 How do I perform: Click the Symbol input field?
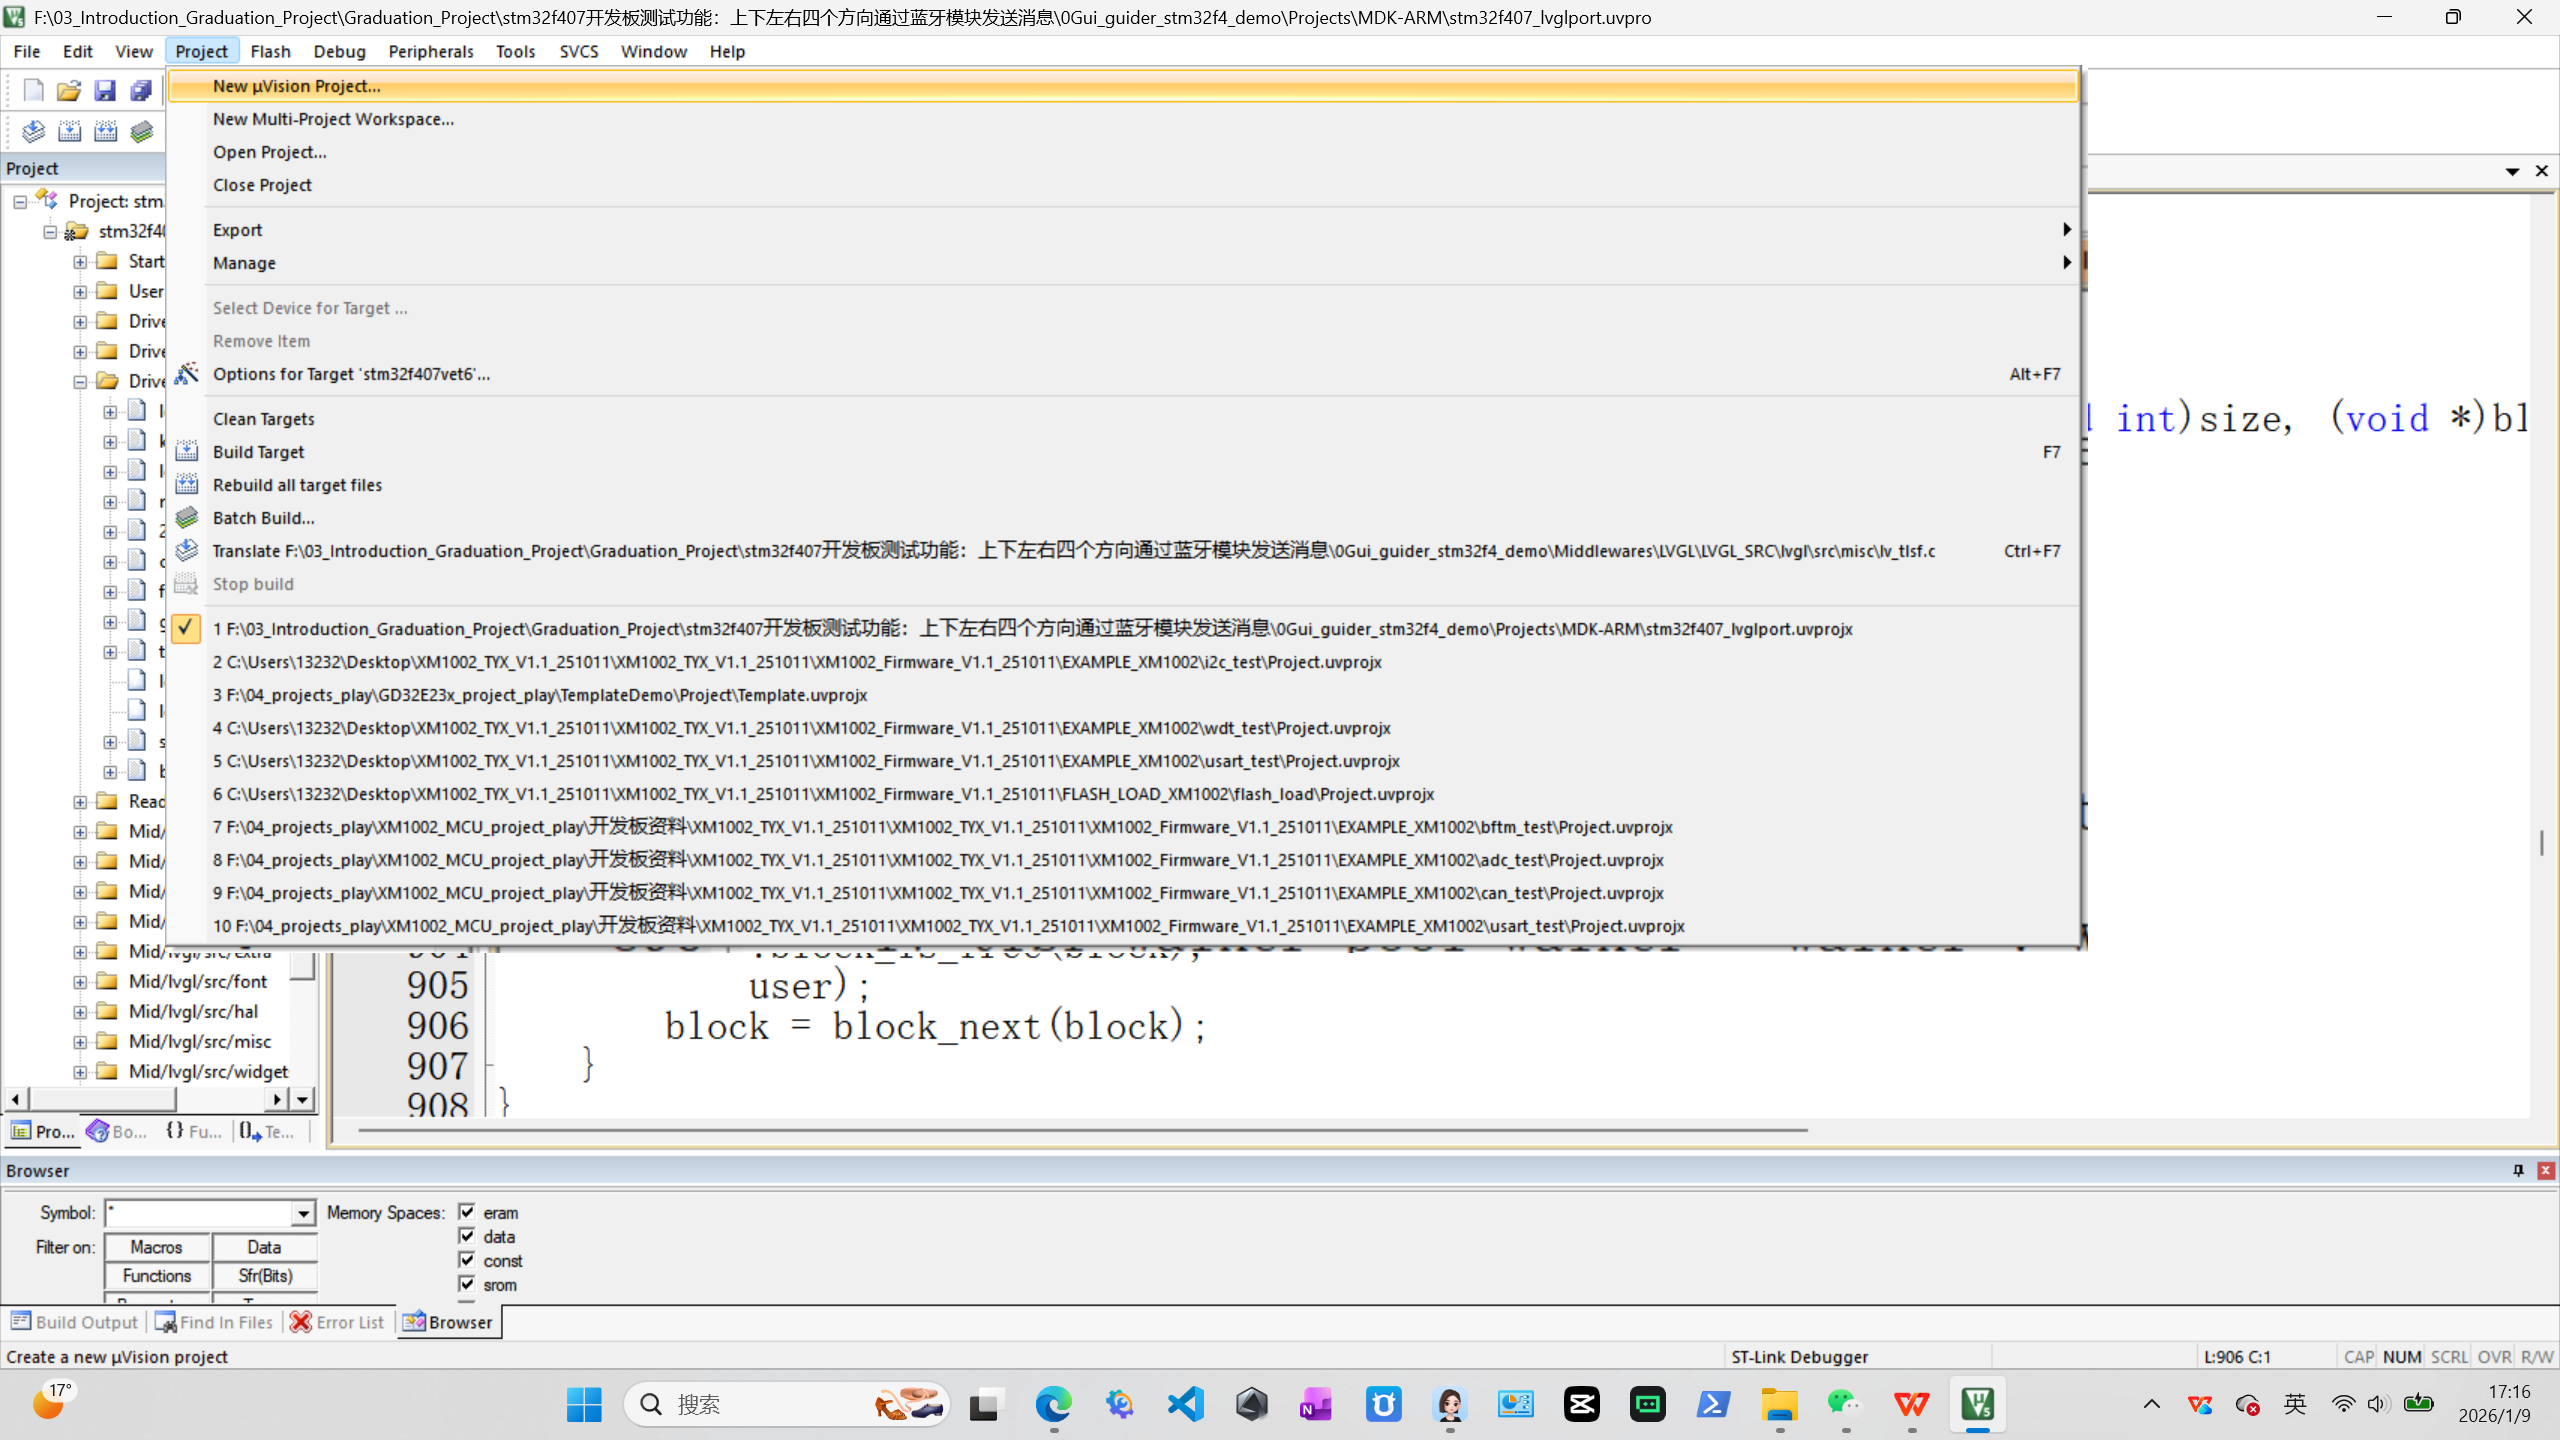click(x=198, y=1213)
